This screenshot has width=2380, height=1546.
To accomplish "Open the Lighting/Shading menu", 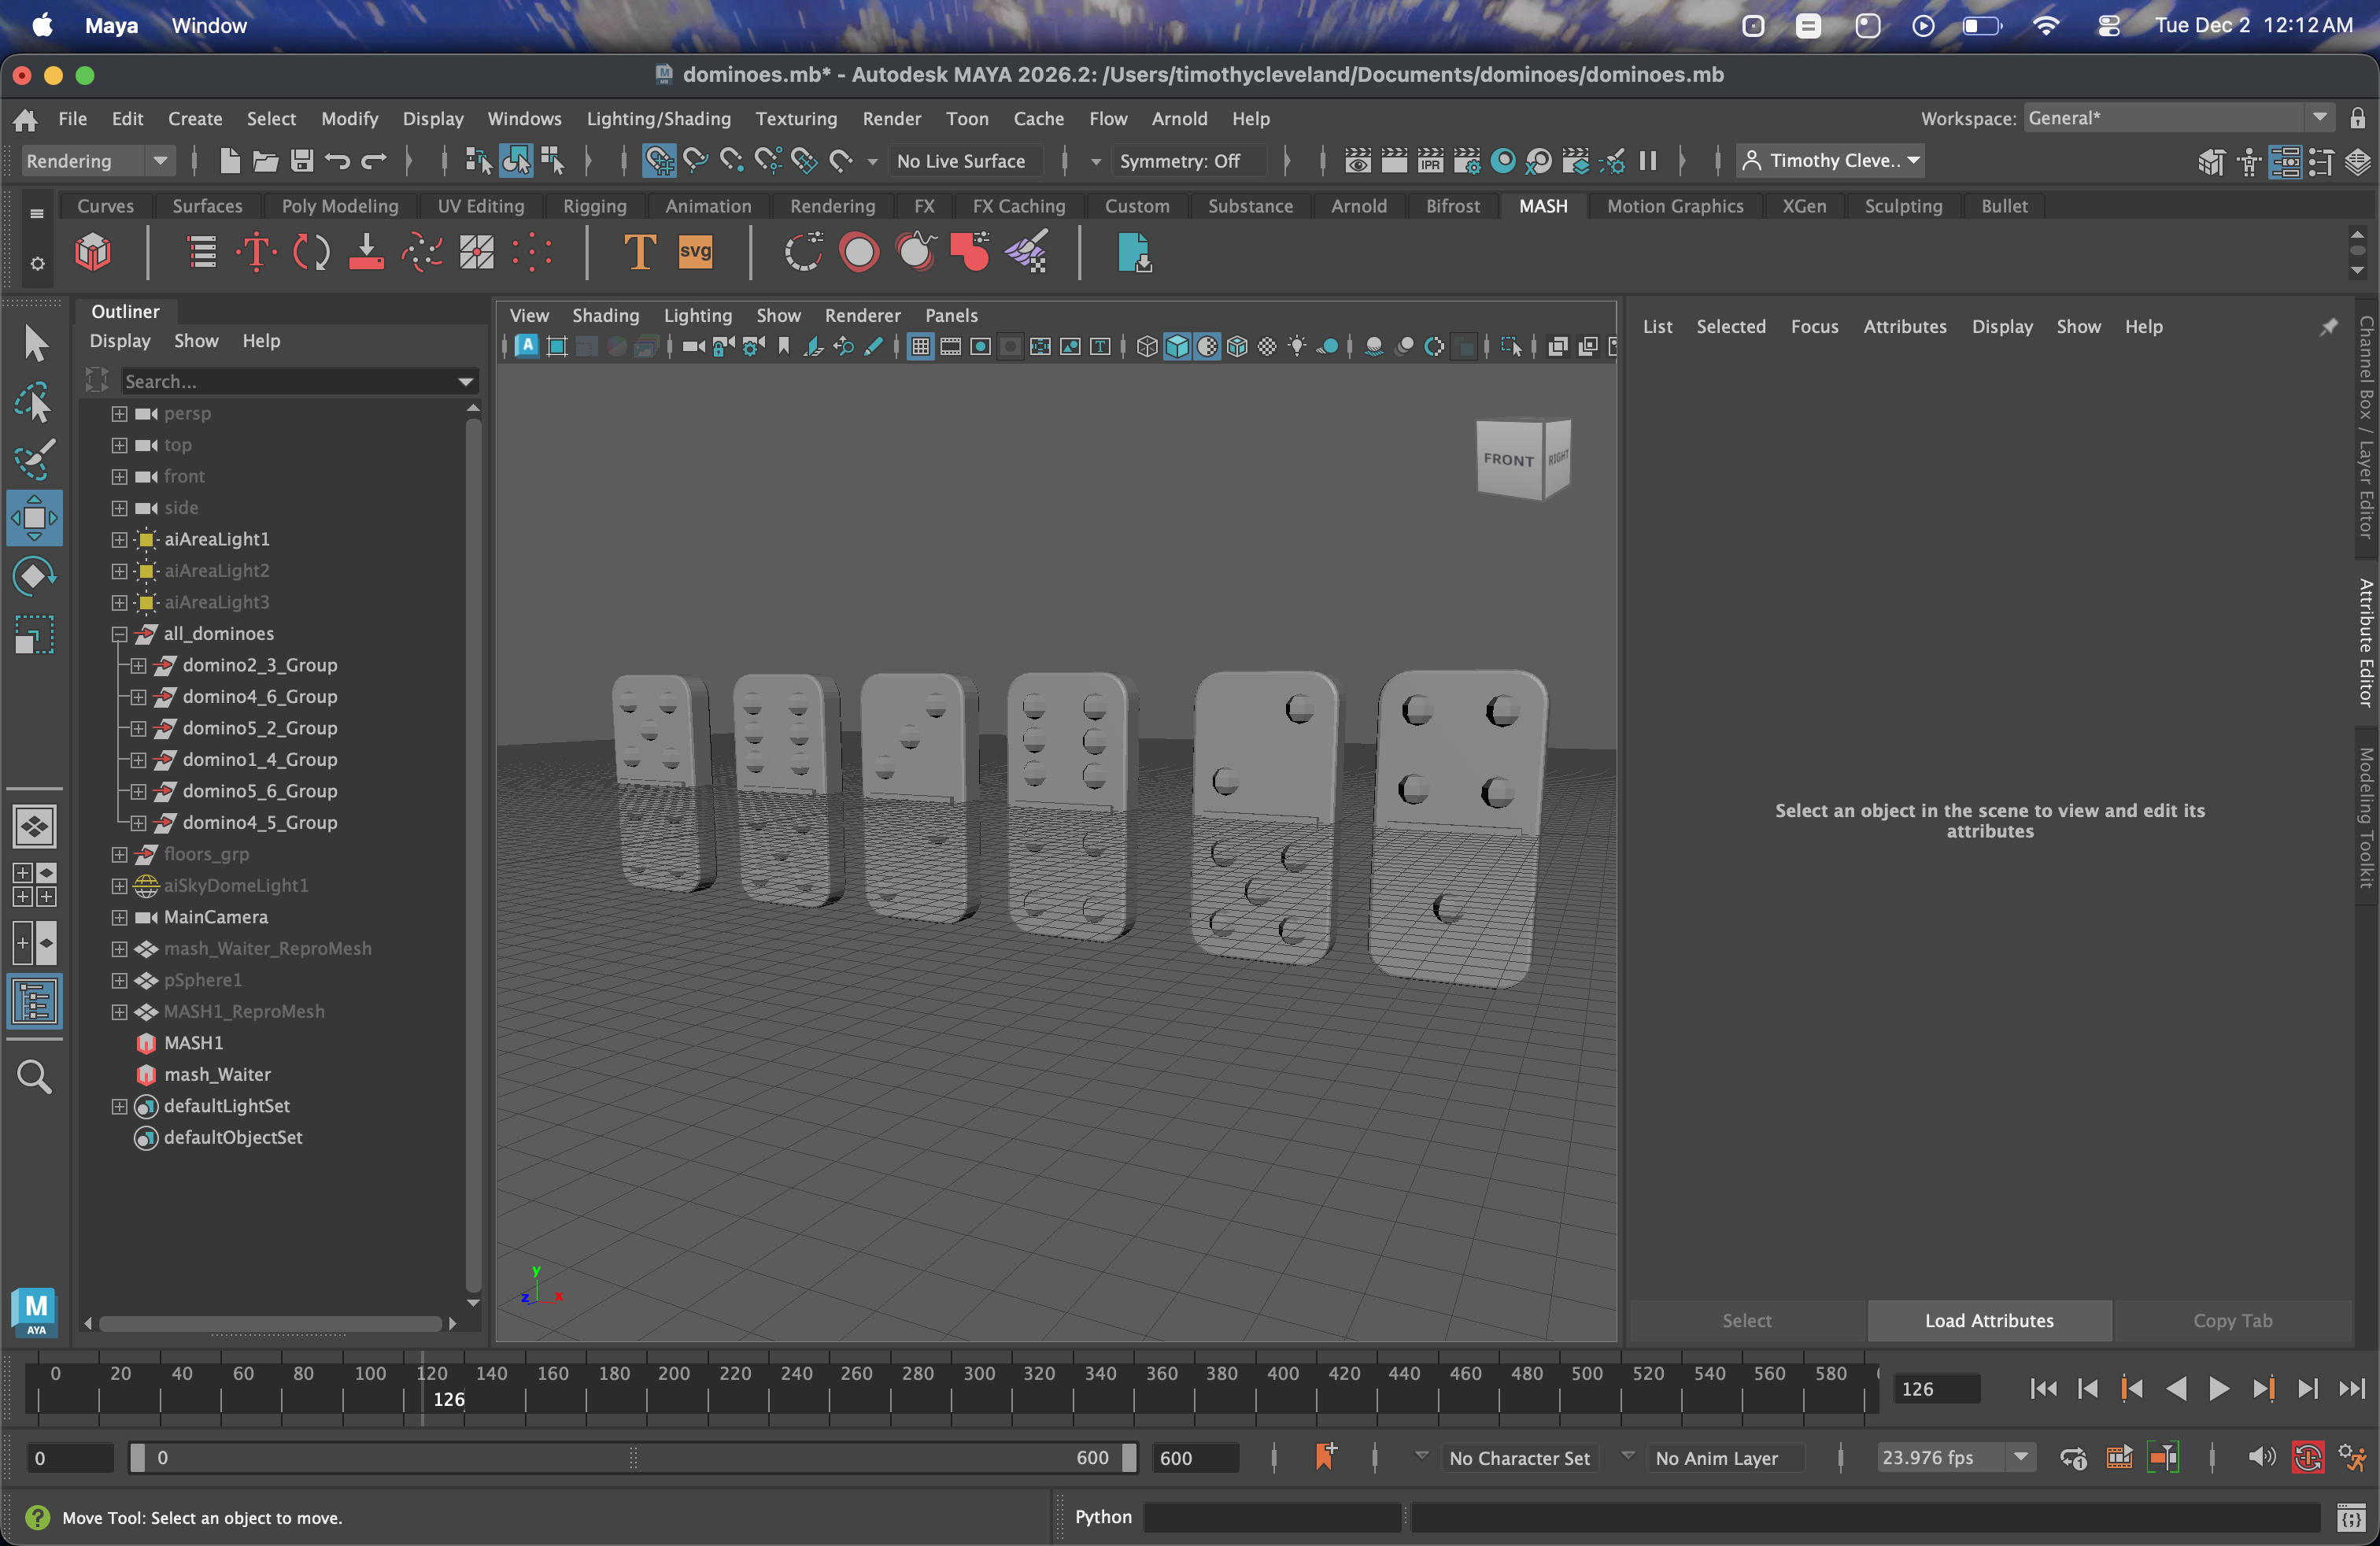I will click(x=658, y=119).
